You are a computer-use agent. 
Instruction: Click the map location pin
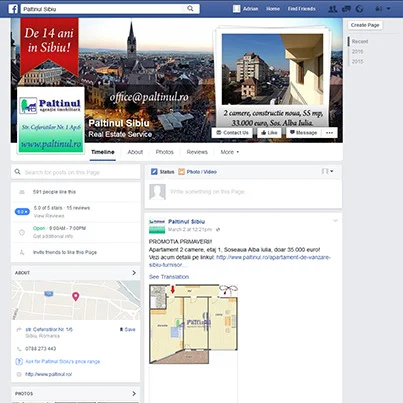(x=76, y=296)
